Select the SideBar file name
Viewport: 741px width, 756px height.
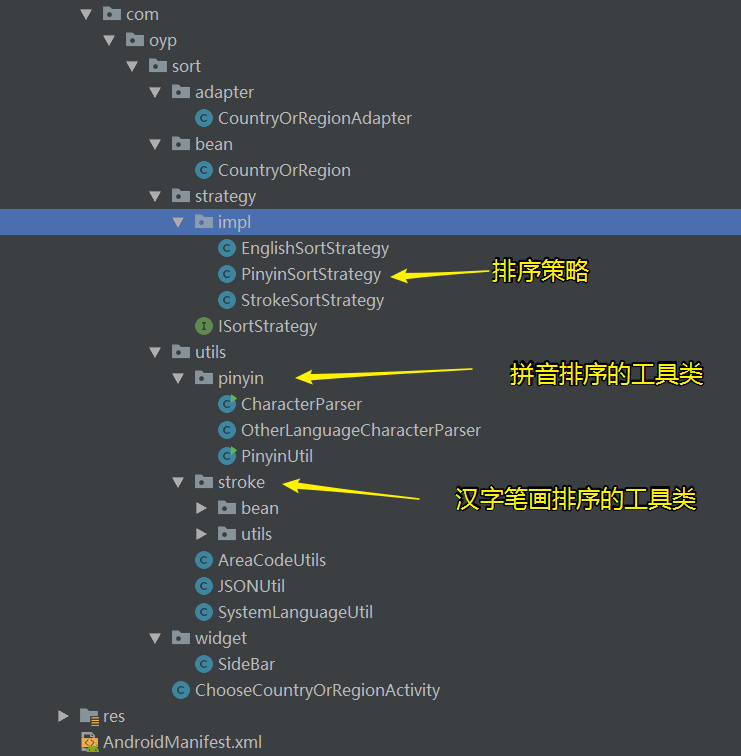point(246,665)
